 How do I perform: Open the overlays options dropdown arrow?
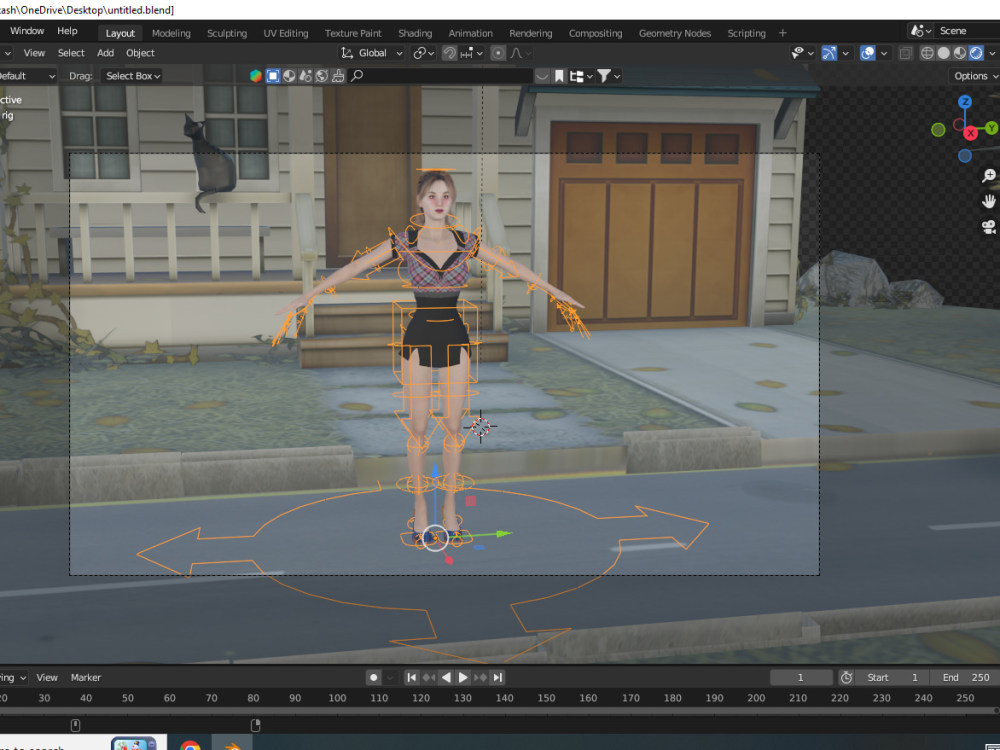(x=884, y=54)
